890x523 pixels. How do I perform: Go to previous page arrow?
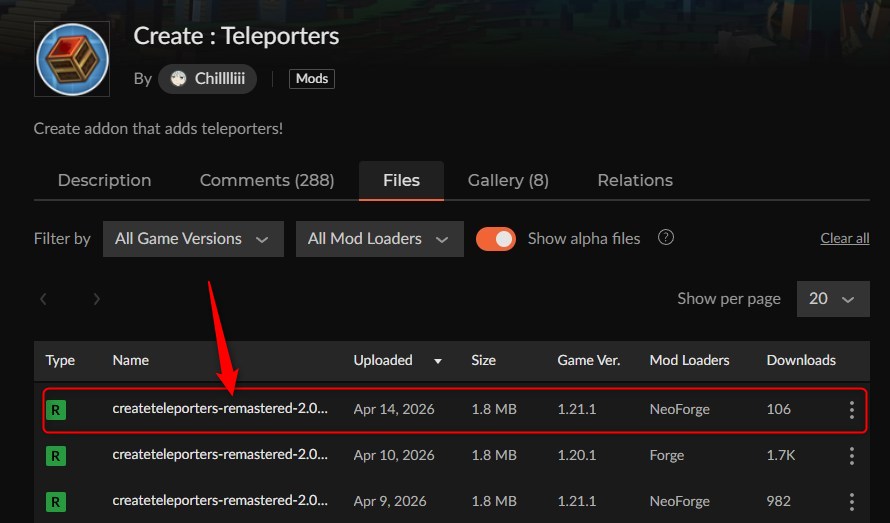[x=43, y=299]
